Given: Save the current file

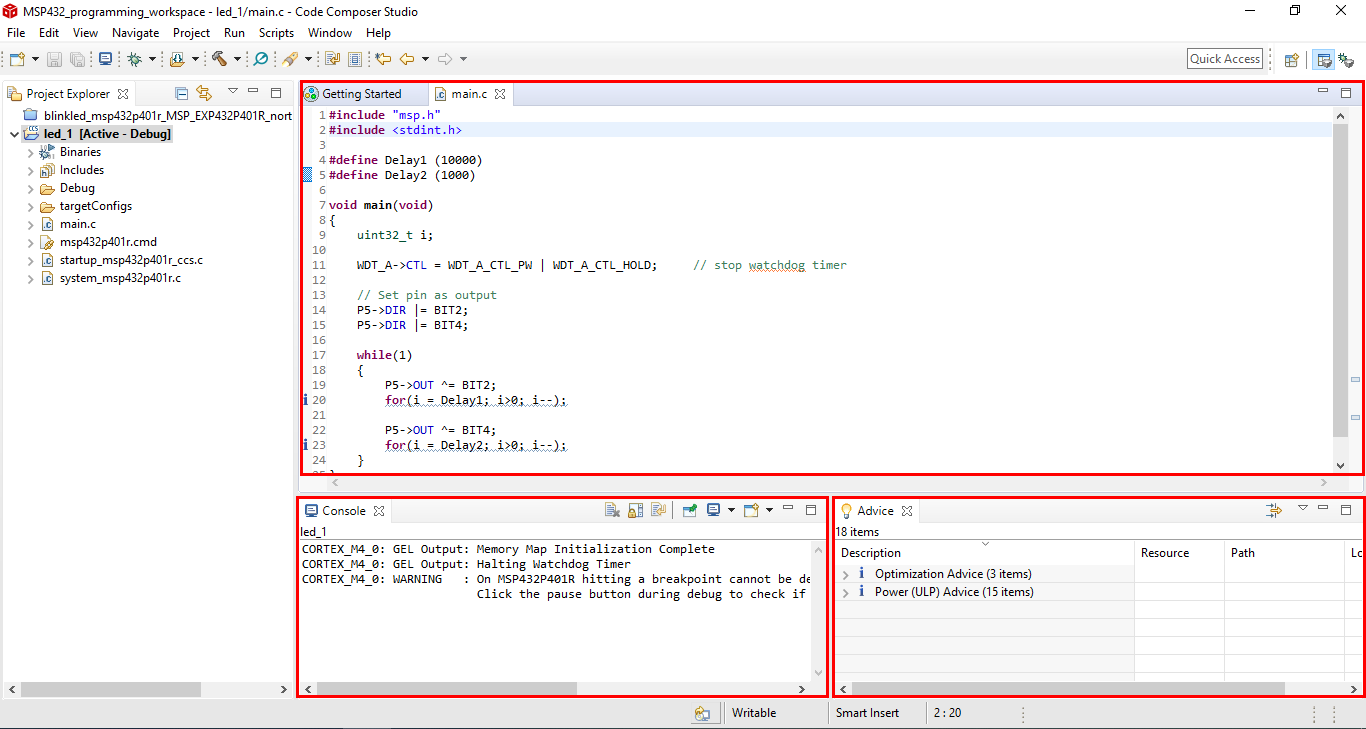Looking at the screenshot, I should click(53, 58).
